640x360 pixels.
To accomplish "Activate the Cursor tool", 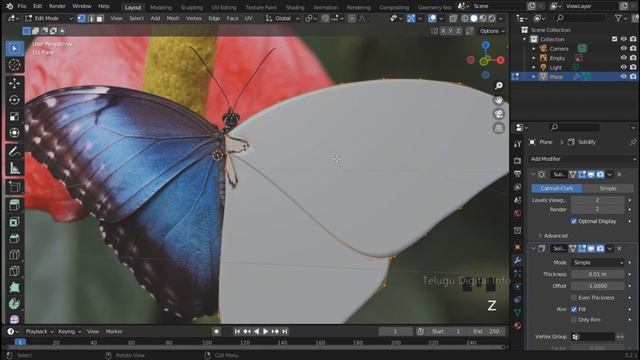I will click(15, 64).
